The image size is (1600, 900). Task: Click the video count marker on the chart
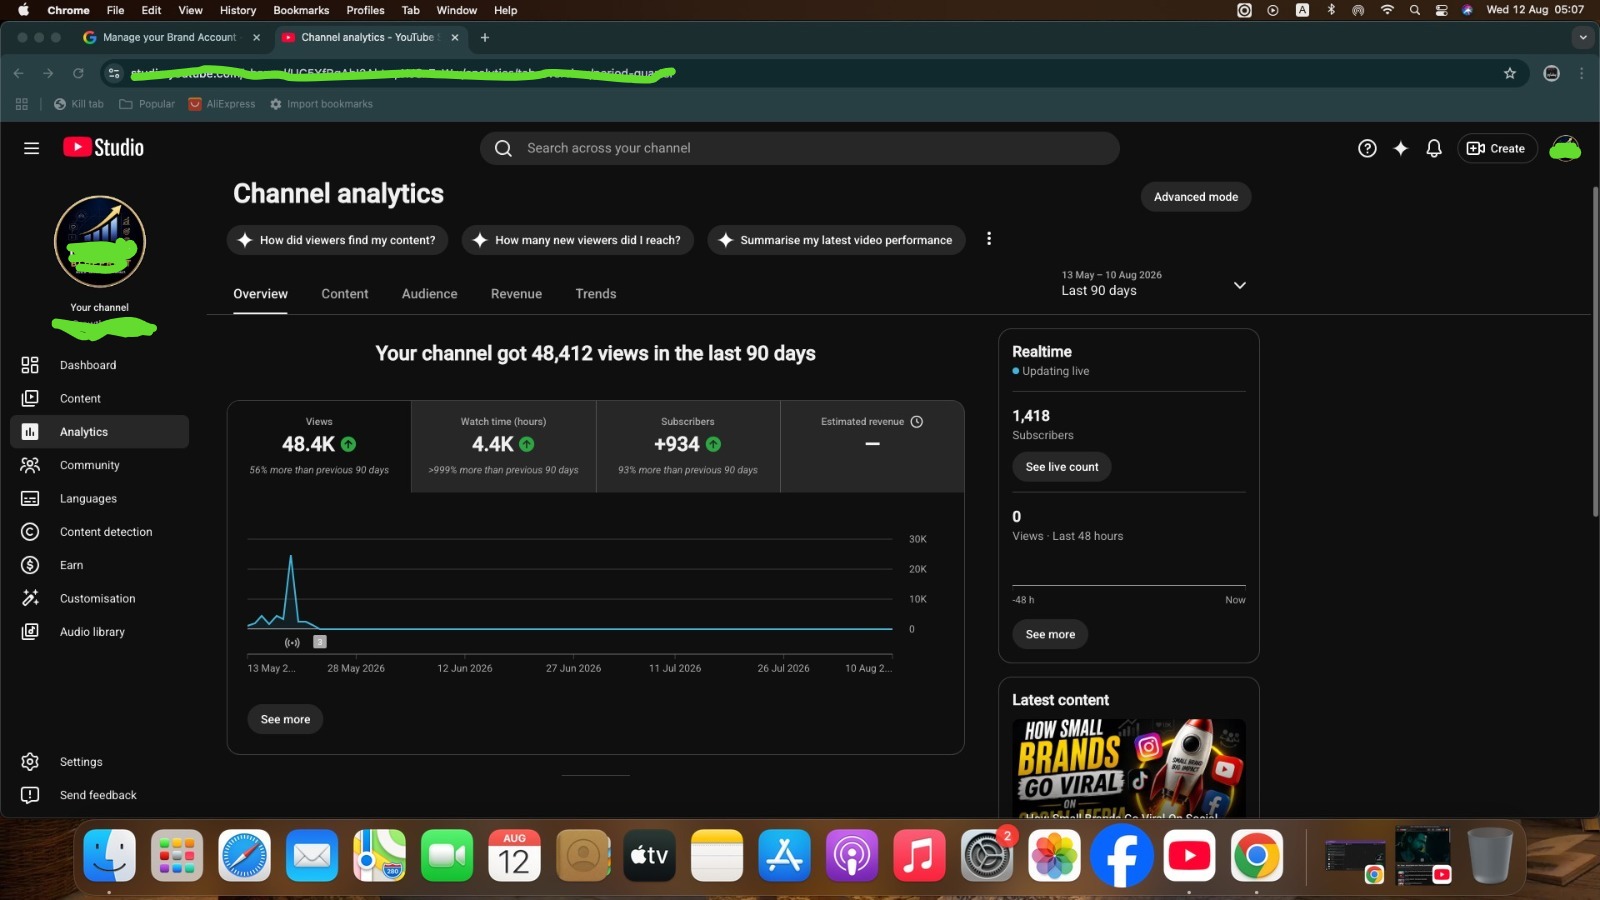click(320, 642)
